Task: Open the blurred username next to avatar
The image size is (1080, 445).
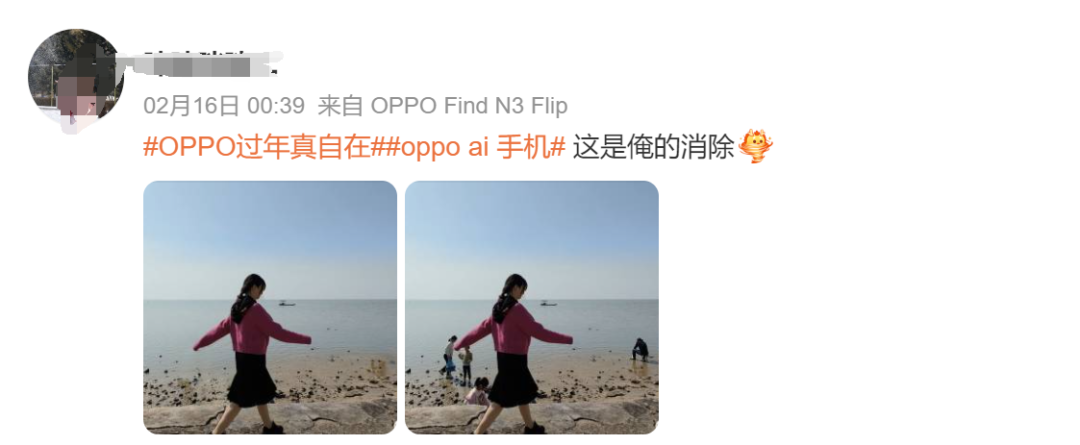Action: tap(205, 63)
